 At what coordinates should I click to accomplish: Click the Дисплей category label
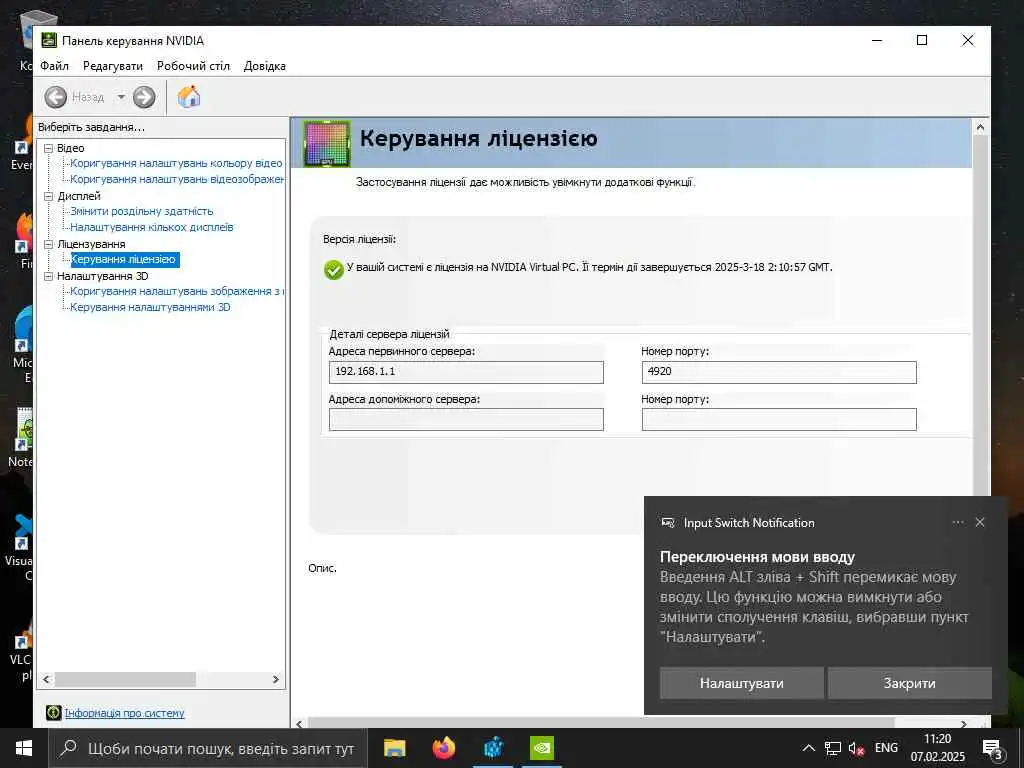pyautogui.click(x=79, y=196)
